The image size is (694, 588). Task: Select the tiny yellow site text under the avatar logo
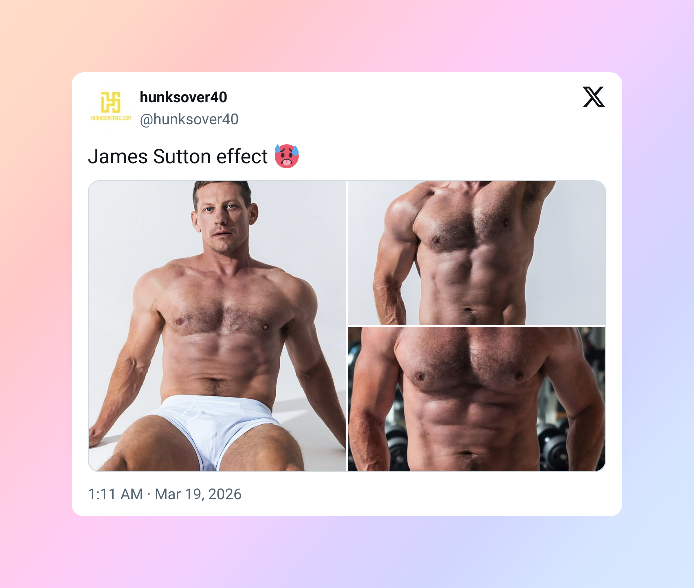(x=111, y=118)
